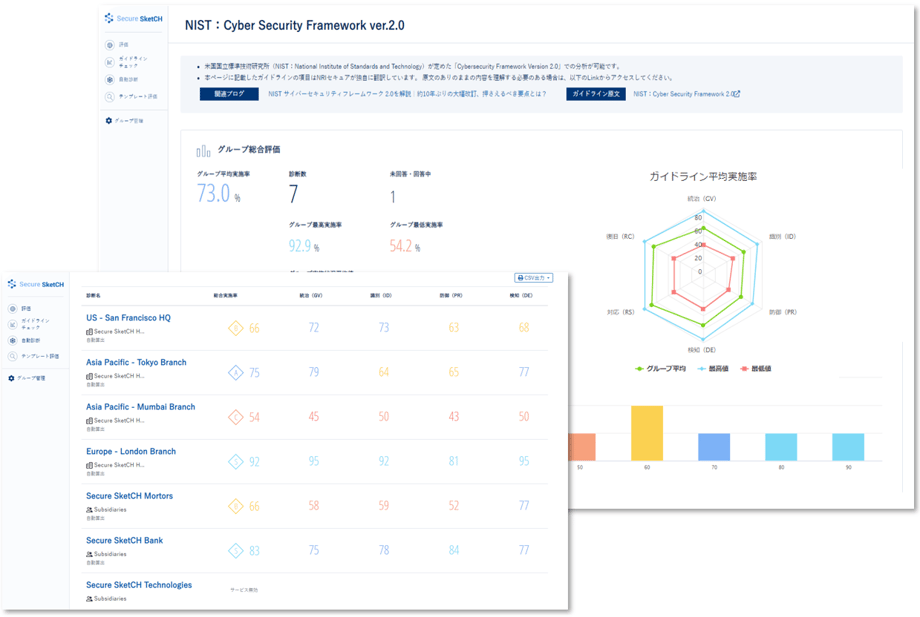920x617 pixels.
Task: Click the S rank badge for Secure SketCH Bank
Action: tap(236, 551)
